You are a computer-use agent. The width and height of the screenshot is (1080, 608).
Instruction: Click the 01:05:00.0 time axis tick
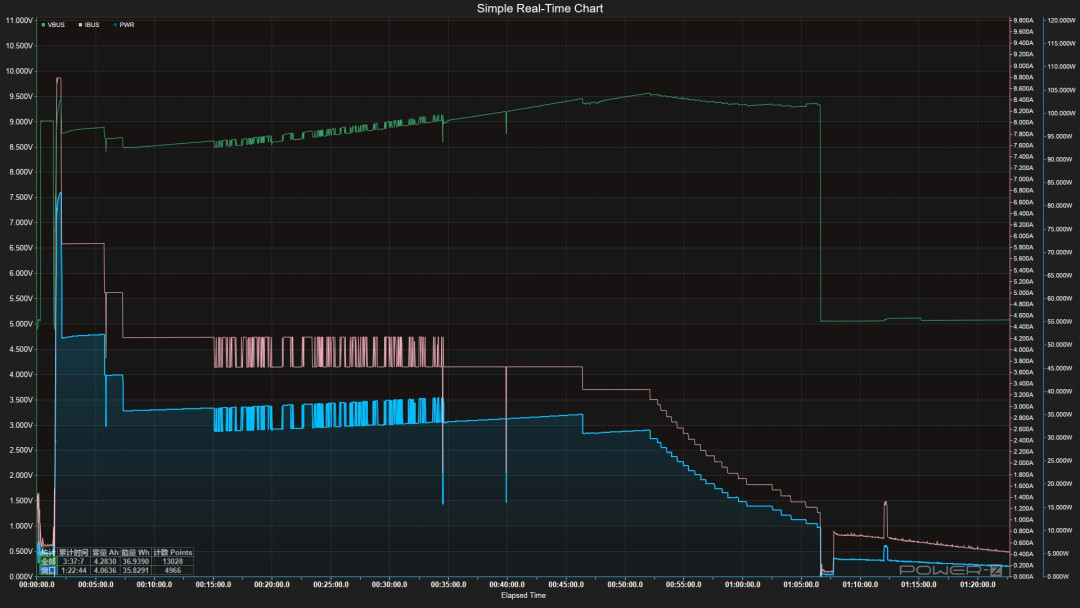[x=801, y=585]
